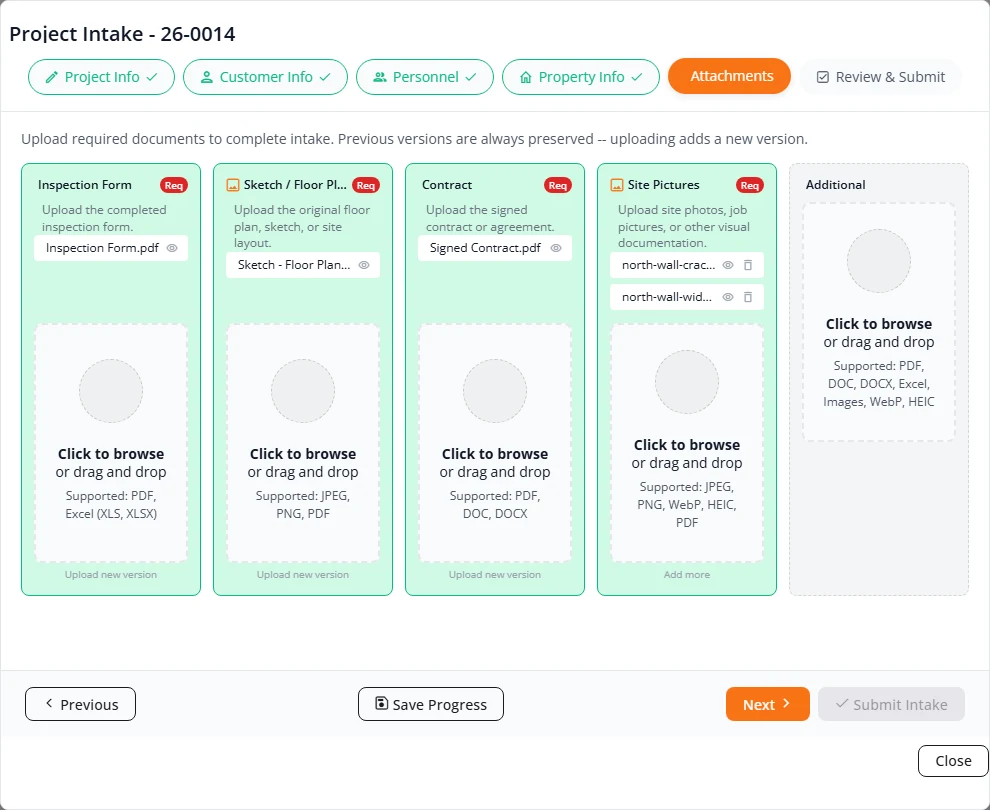The width and height of the screenshot is (990, 810).
Task: Click Upload new version under Inspection Form
Action: pos(111,575)
